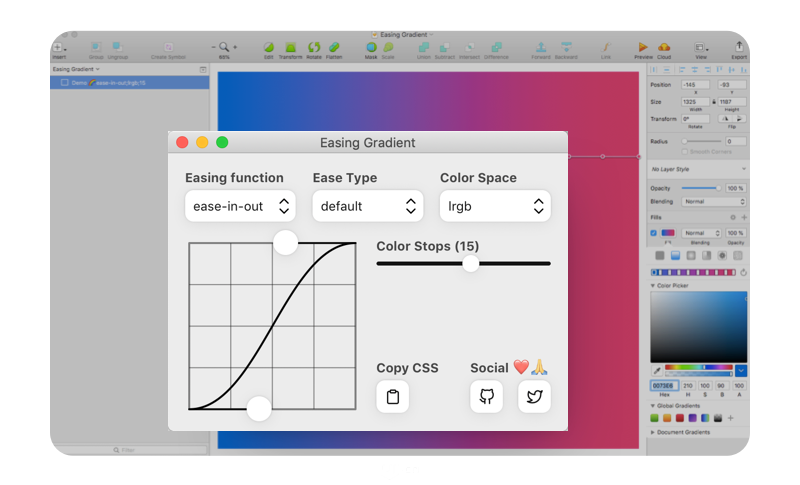Click the Hex color input field
Viewport: 800px width, 485px height.
[663, 385]
